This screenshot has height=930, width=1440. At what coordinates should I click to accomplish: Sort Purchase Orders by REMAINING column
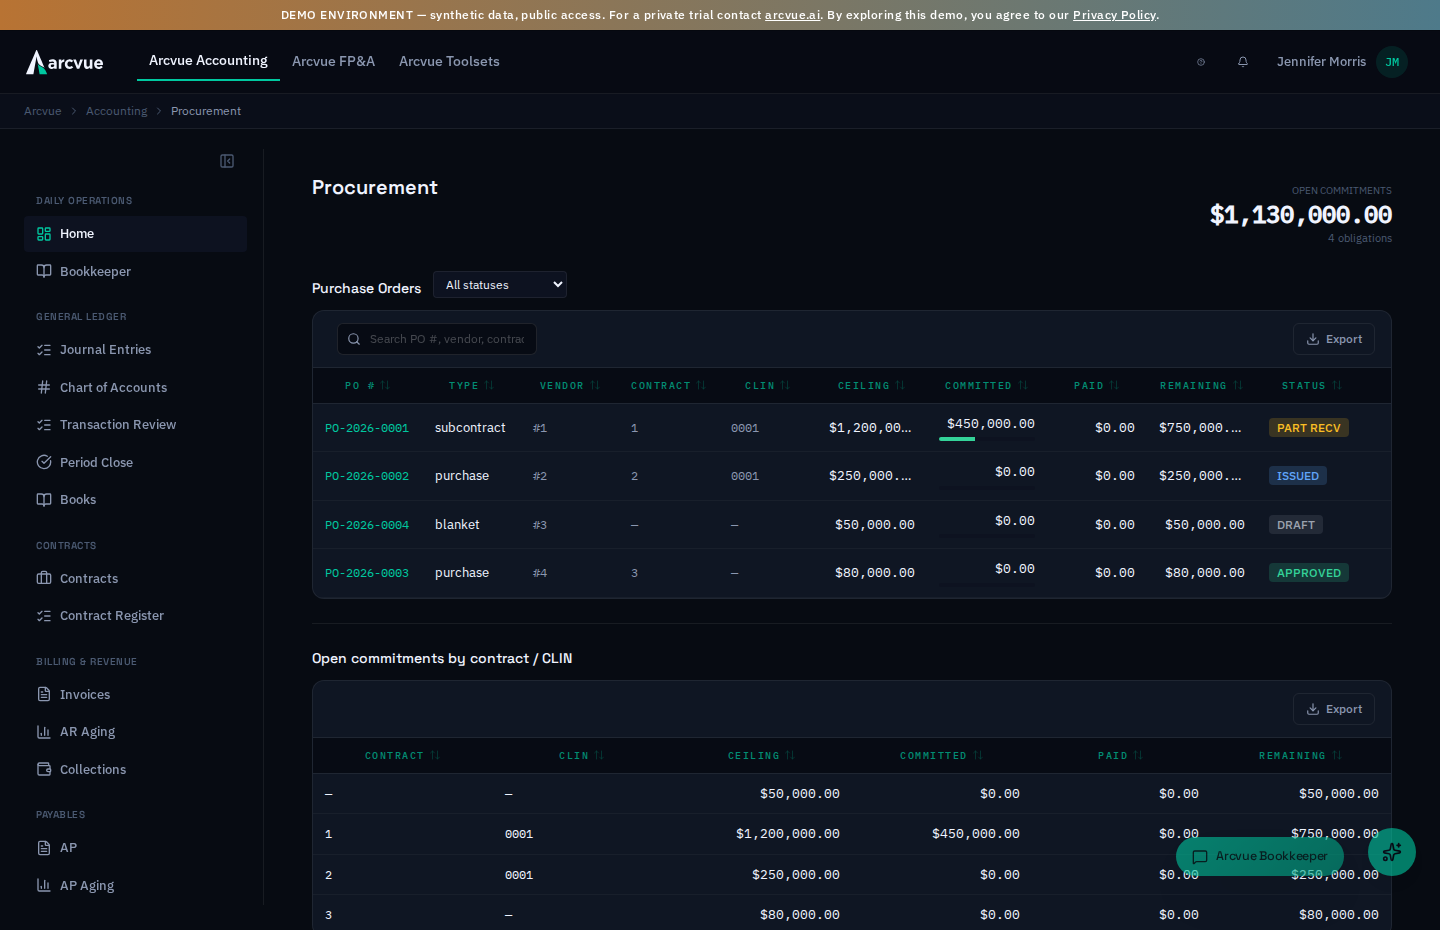coord(1201,386)
